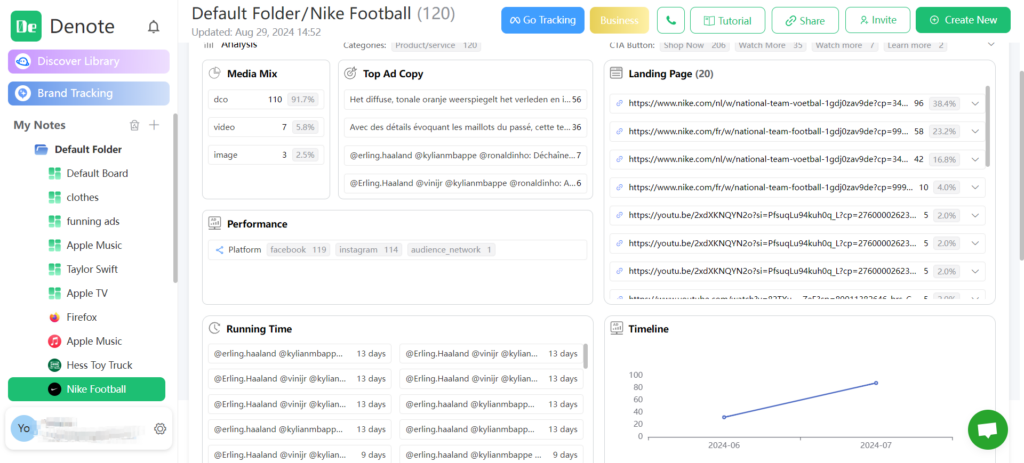Viewport: 1024px width, 463px height.
Task: Open the user settings gear icon
Action: pos(160,428)
